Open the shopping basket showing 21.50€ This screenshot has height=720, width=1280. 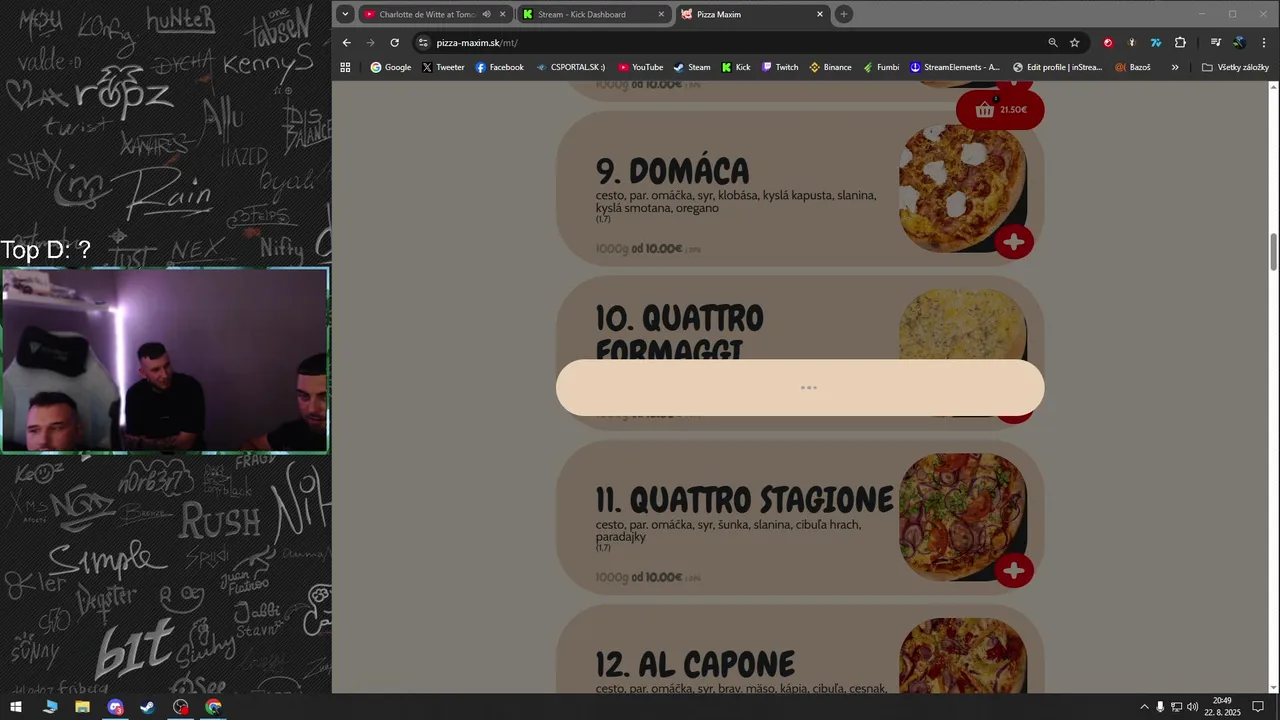tap(1000, 110)
